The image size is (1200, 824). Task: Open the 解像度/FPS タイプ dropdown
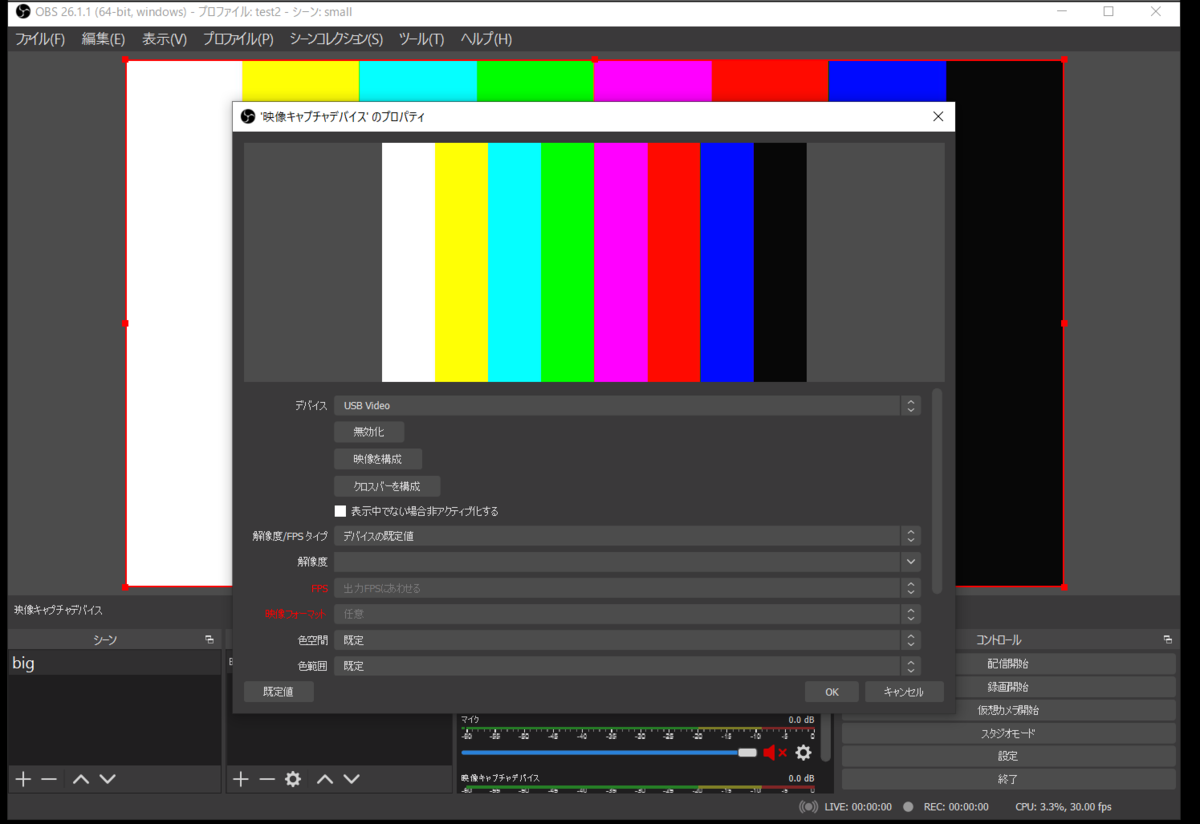pos(627,536)
